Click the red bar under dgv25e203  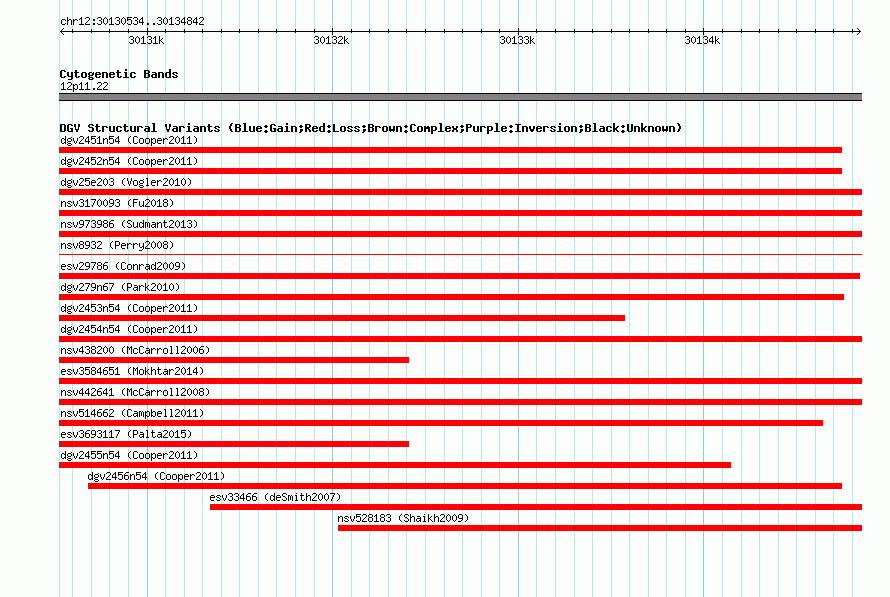460,192
